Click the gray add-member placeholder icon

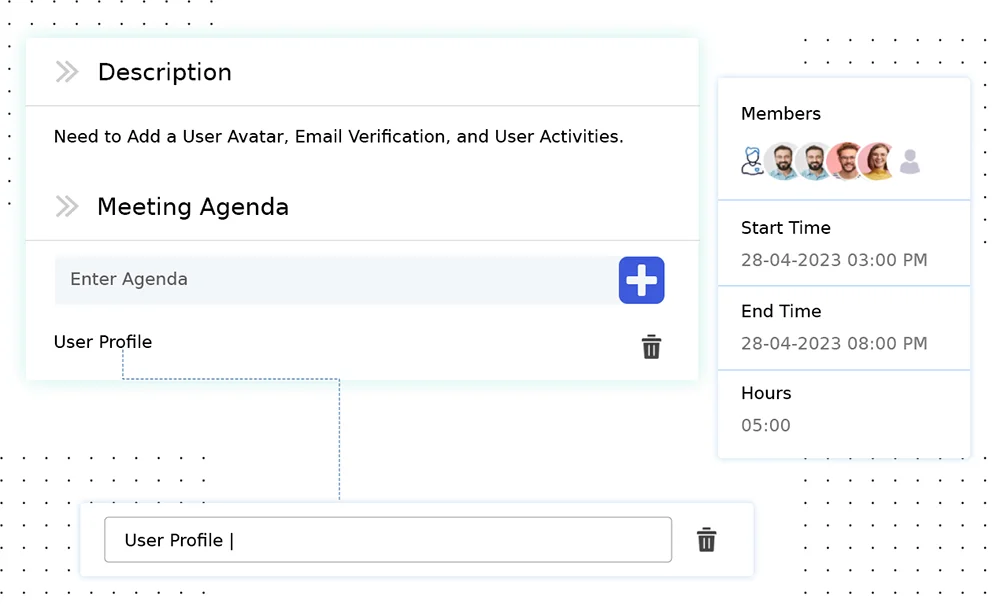point(909,162)
